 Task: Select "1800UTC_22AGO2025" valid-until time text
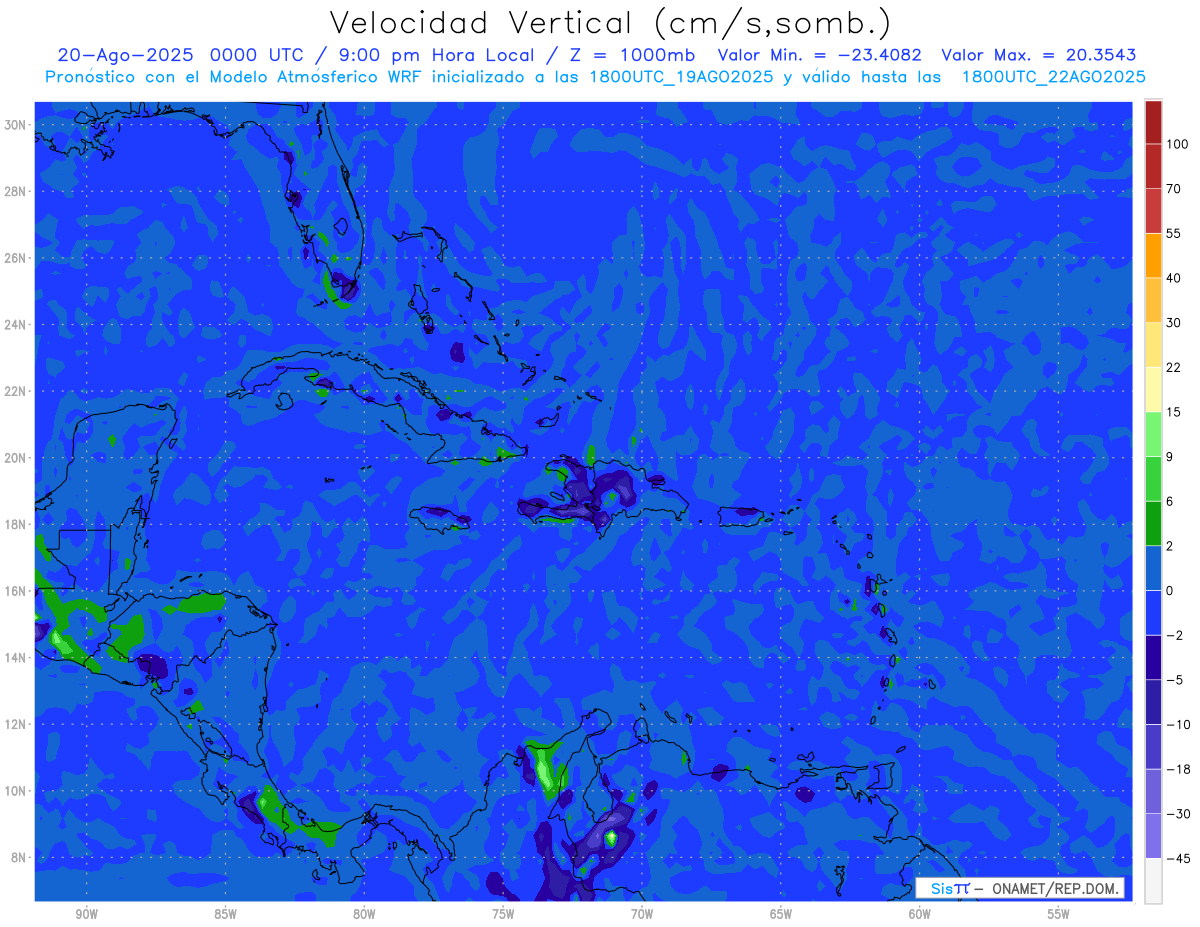pos(1054,77)
